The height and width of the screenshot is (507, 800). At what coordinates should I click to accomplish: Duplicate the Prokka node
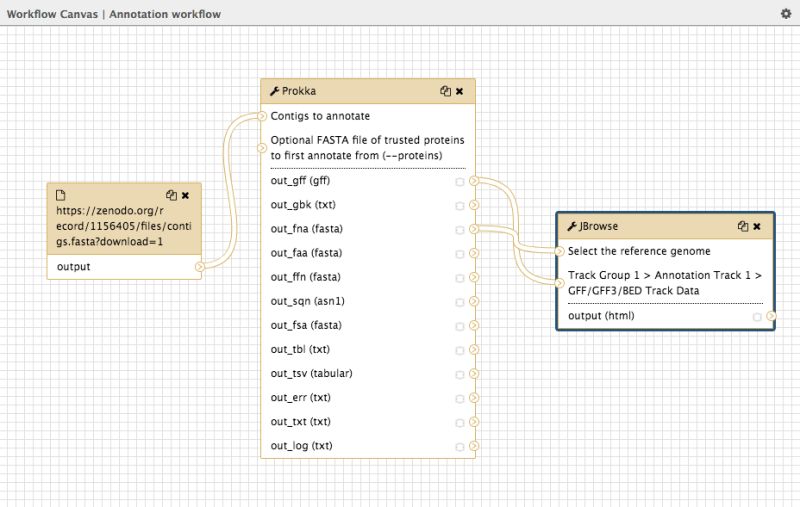point(445,91)
